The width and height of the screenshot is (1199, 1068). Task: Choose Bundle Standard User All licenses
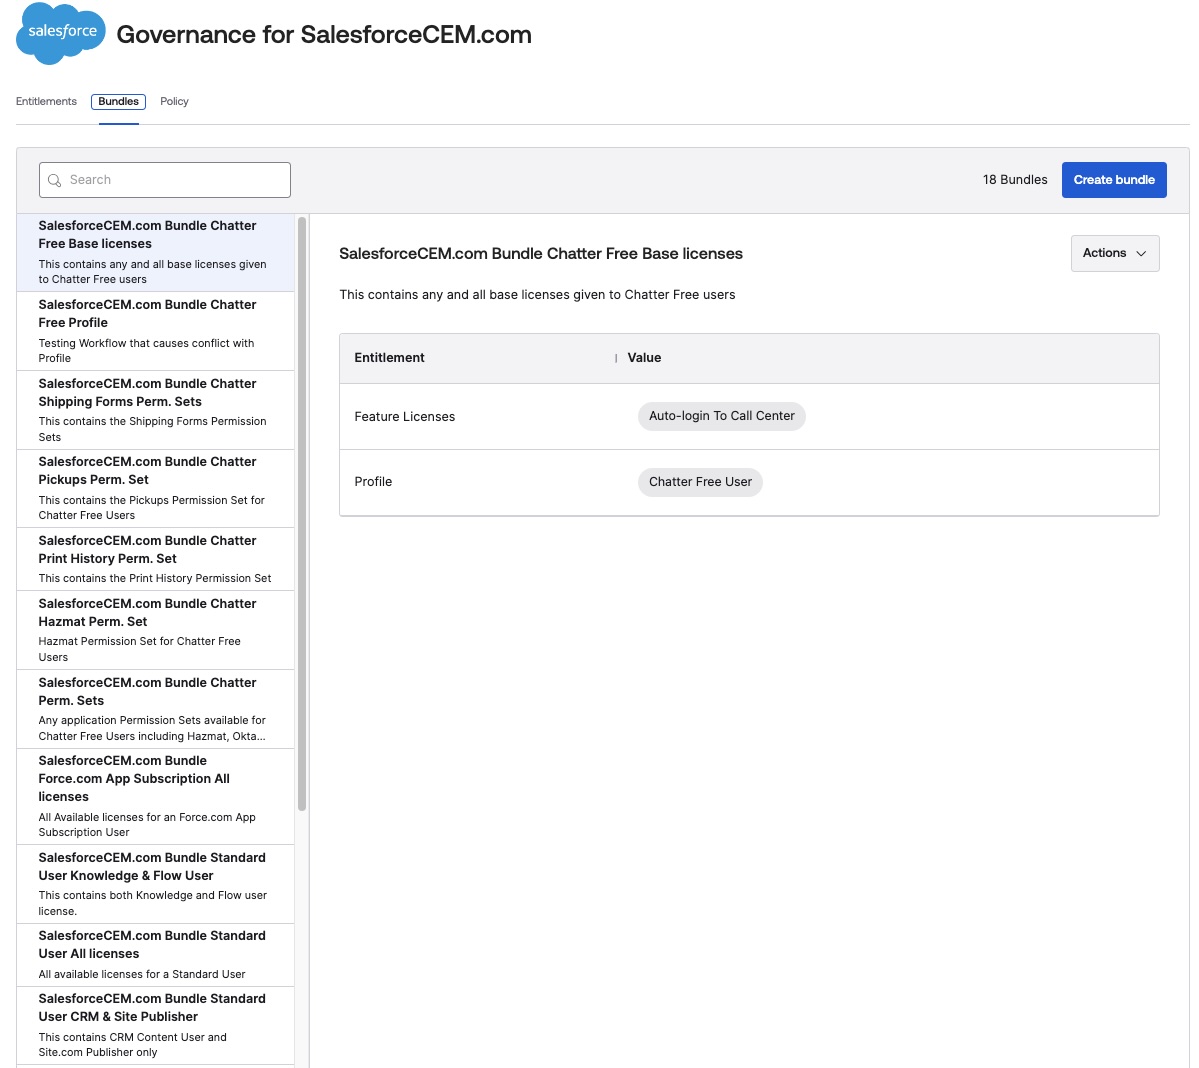[155, 955]
